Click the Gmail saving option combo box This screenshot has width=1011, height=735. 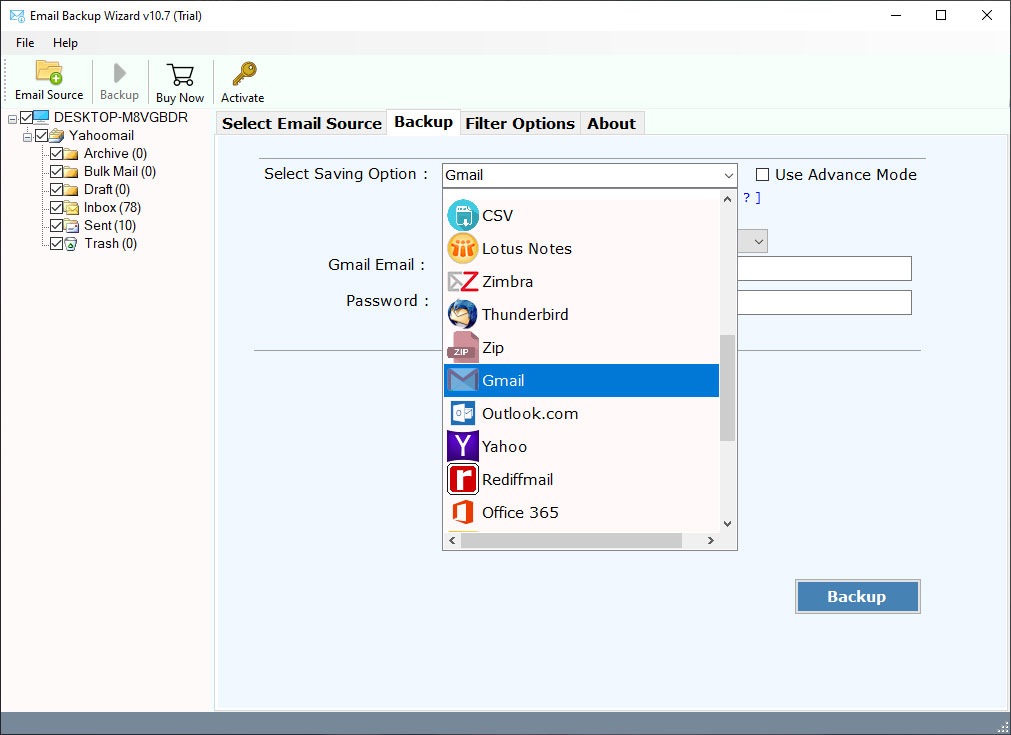point(590,175)
